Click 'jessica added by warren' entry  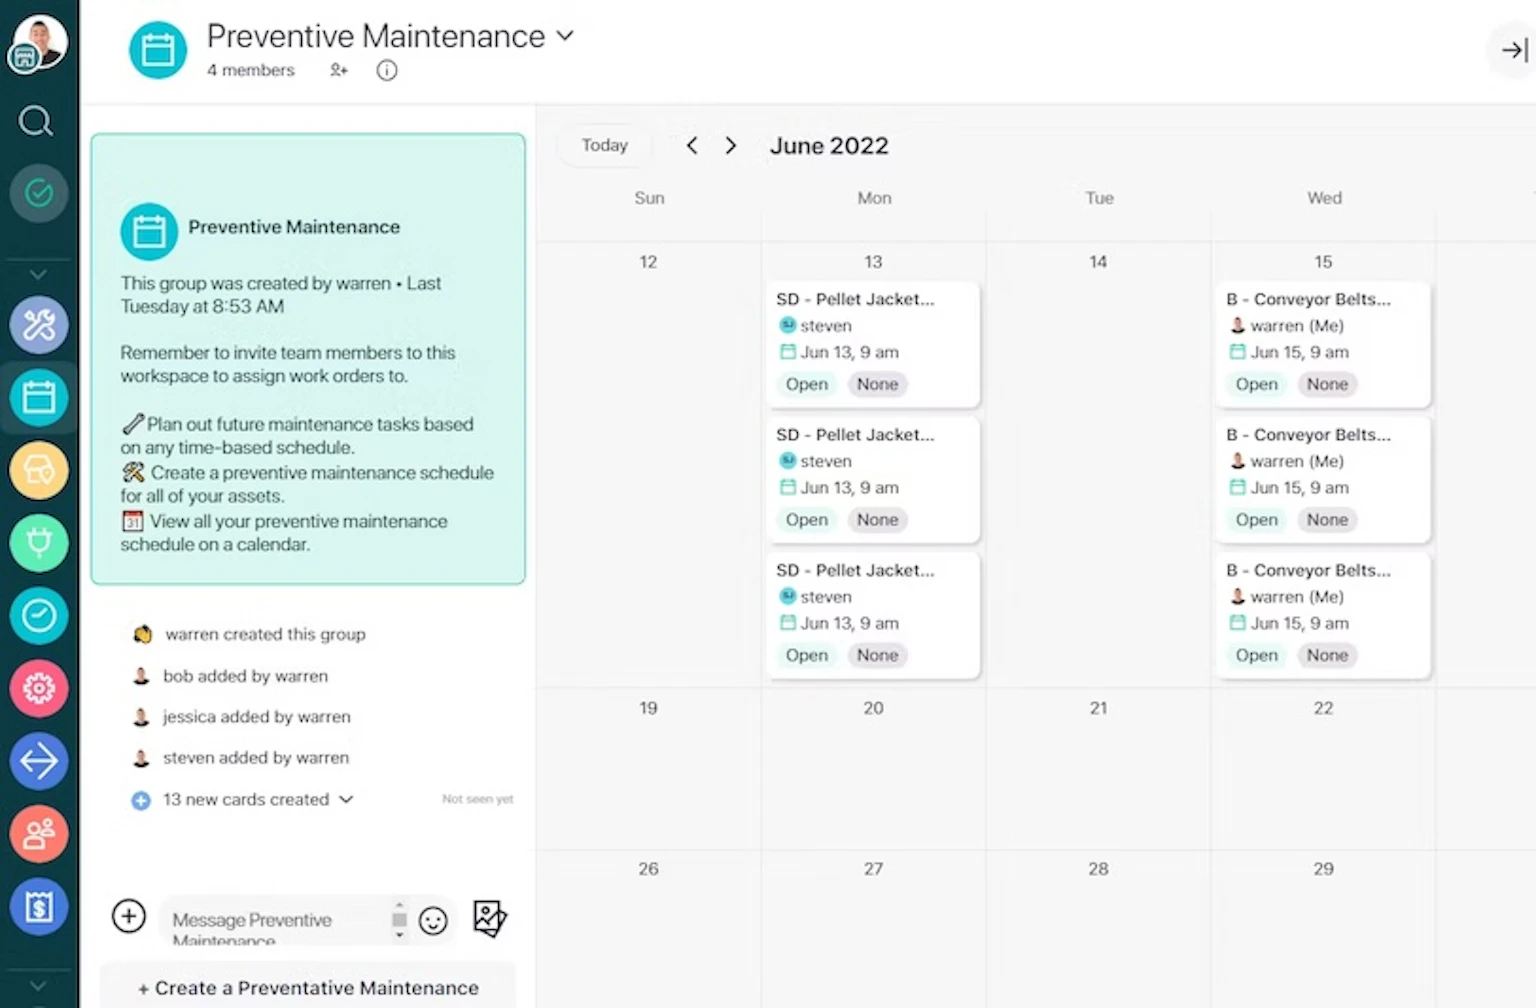257,717
